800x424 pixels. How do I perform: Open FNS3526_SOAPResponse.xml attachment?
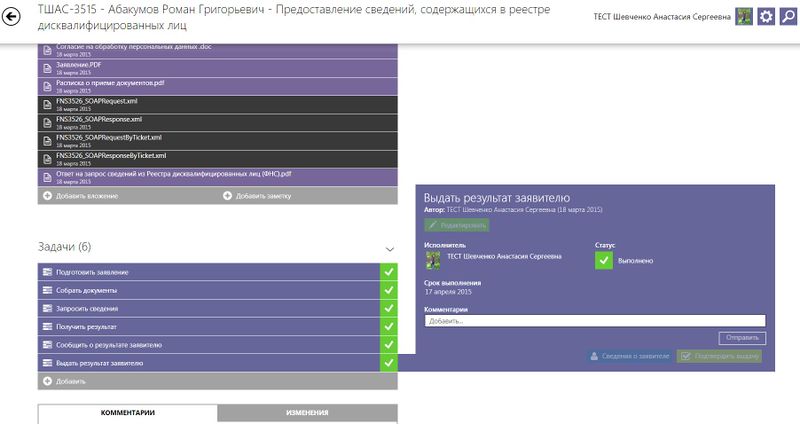[217, 123]
